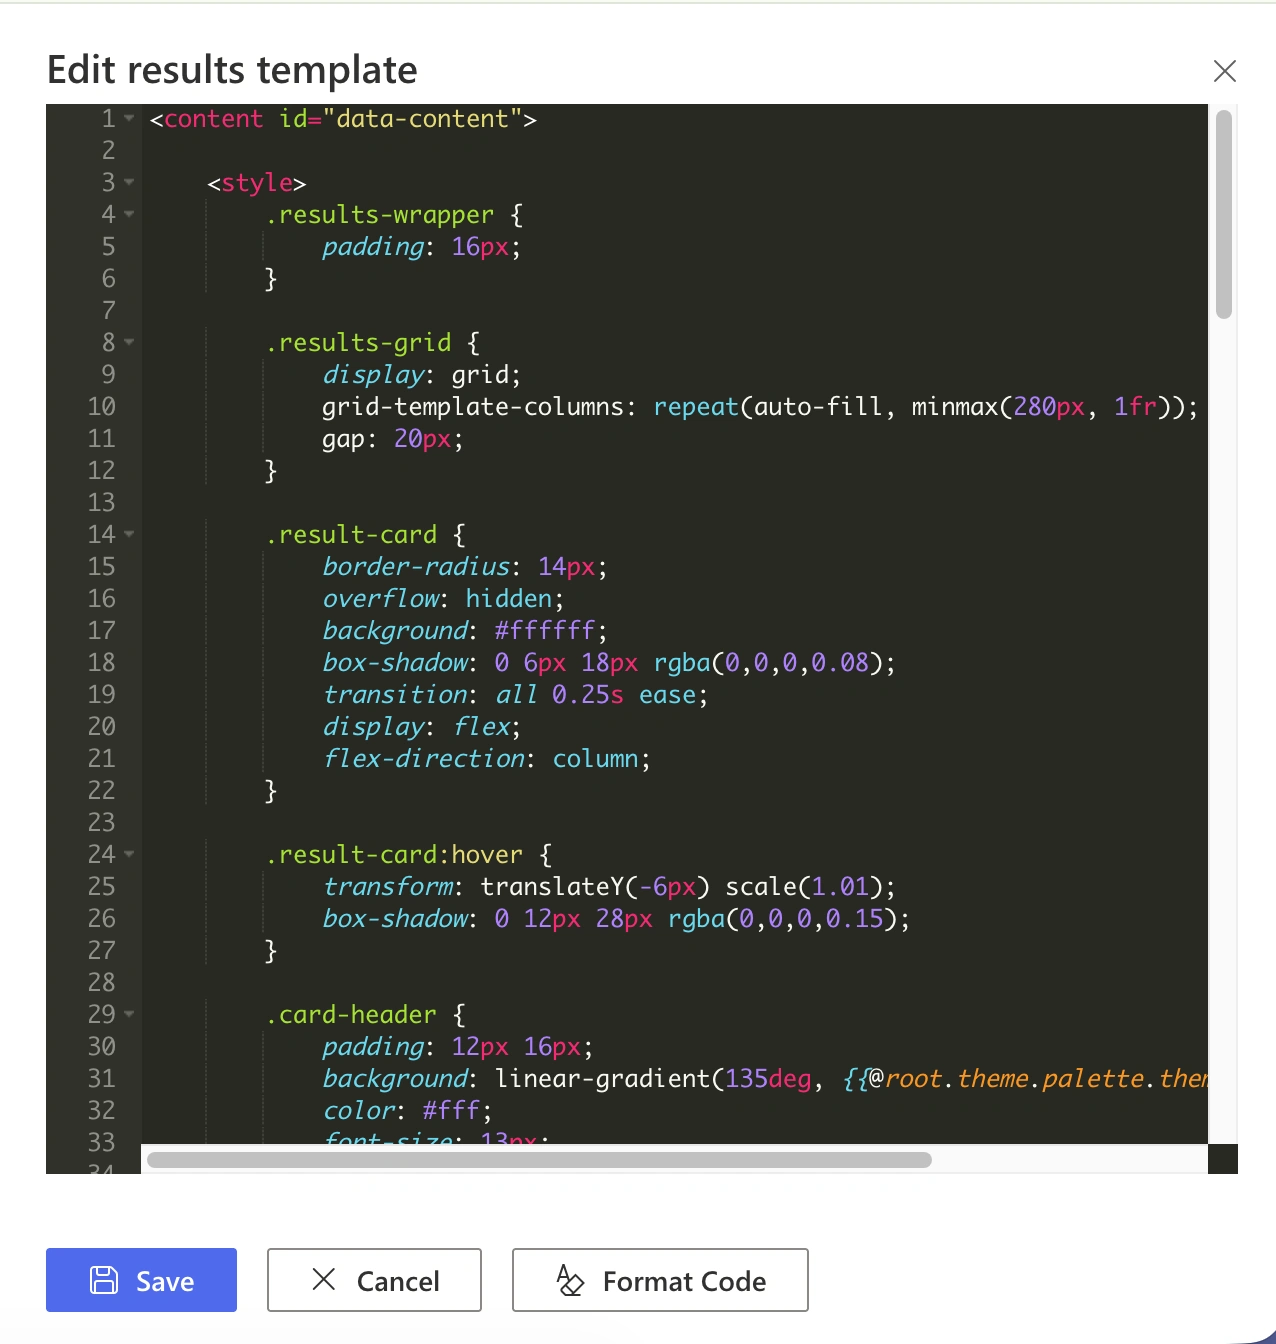Viewport: 1276px width, 1344px height.
Task: Click the '.result-card:hover' selector text
Action: click(394, 855)
